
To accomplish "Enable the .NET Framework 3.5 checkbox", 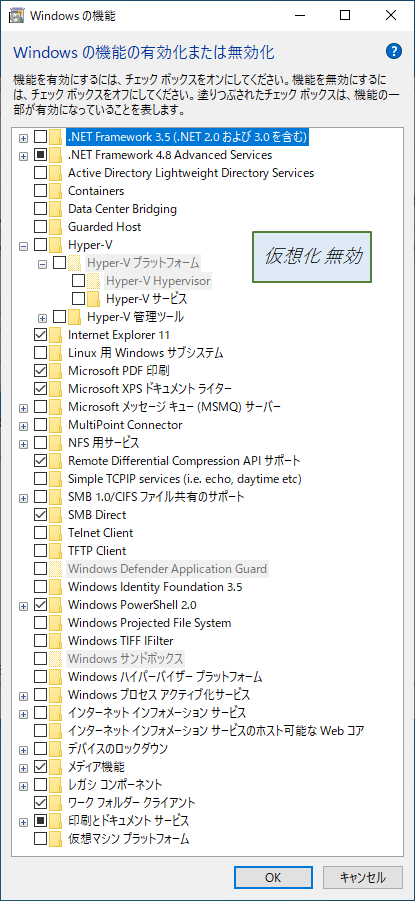I will coord(40,137).
